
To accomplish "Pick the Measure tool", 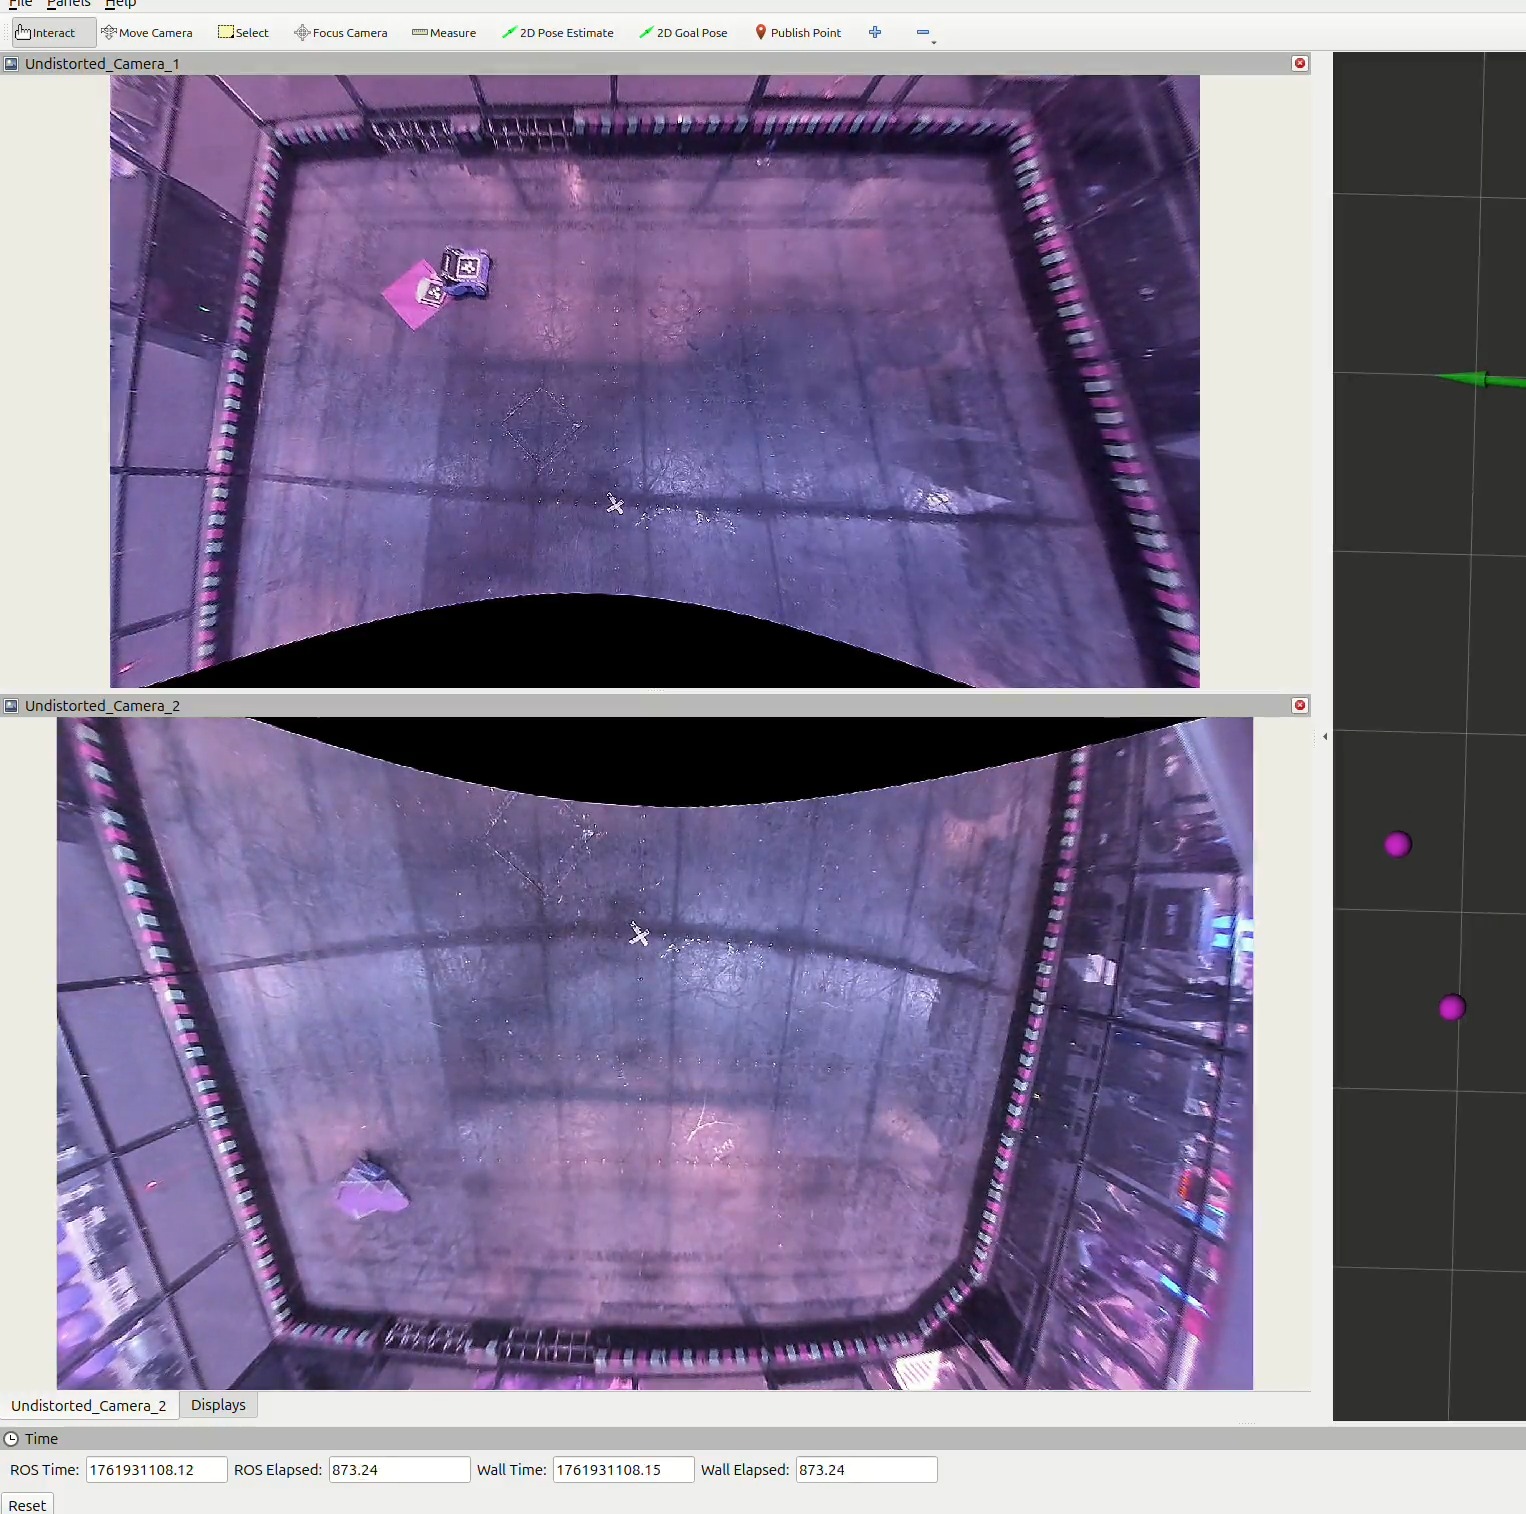I will pyautogui.click(x=444, y=33).
